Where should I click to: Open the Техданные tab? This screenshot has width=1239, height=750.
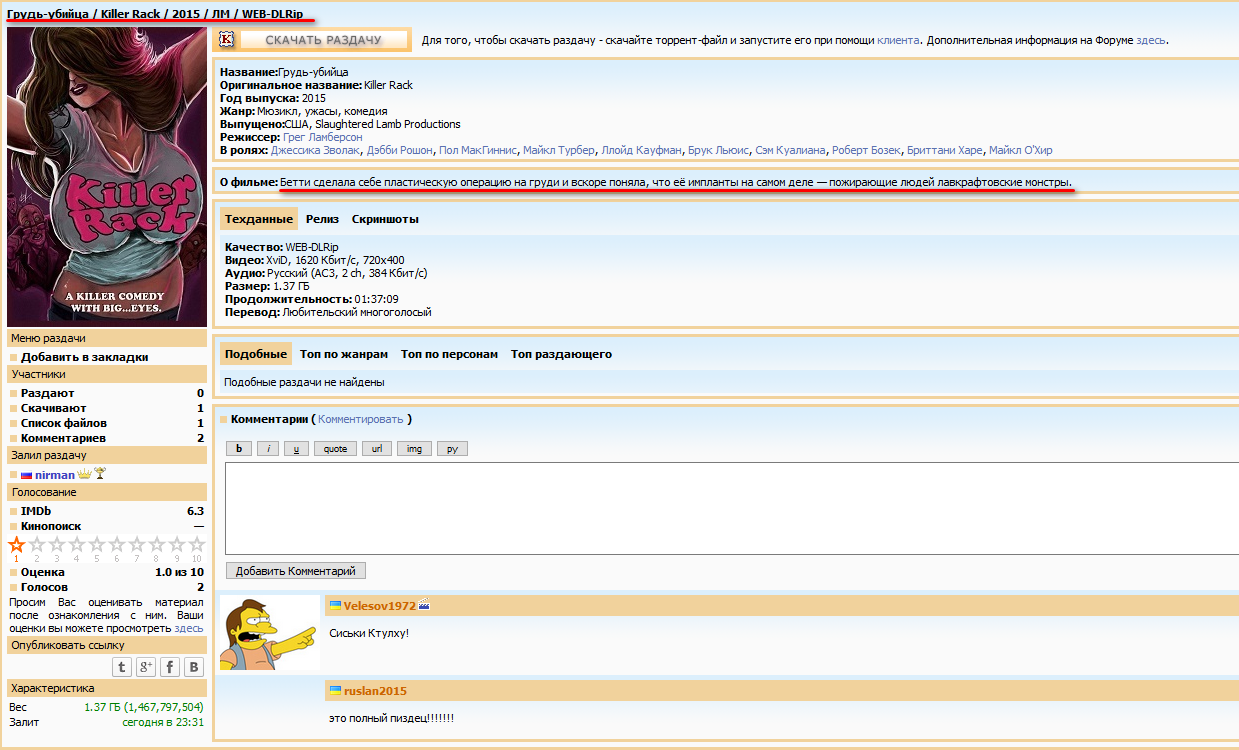(259, 219)
